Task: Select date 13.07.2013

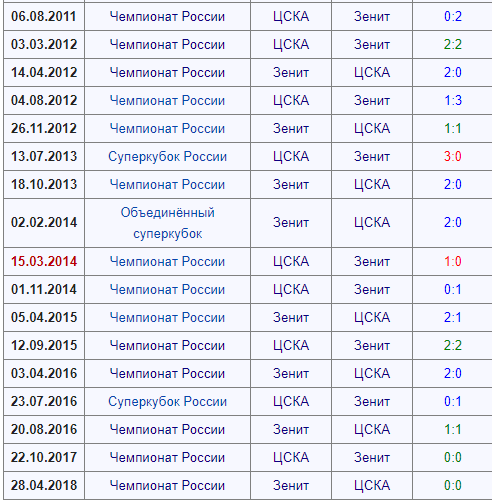Action: 44,156
